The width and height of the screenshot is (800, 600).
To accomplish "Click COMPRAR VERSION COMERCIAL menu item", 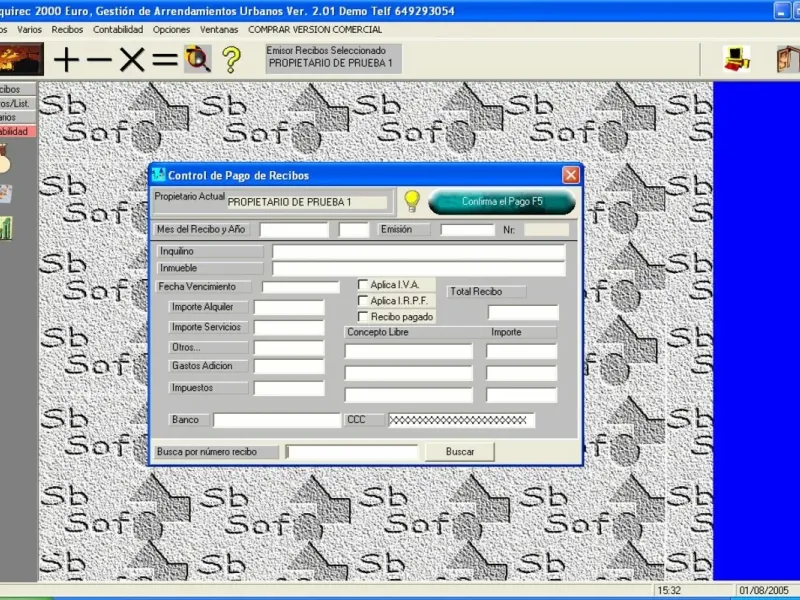I will pos(315,30).
